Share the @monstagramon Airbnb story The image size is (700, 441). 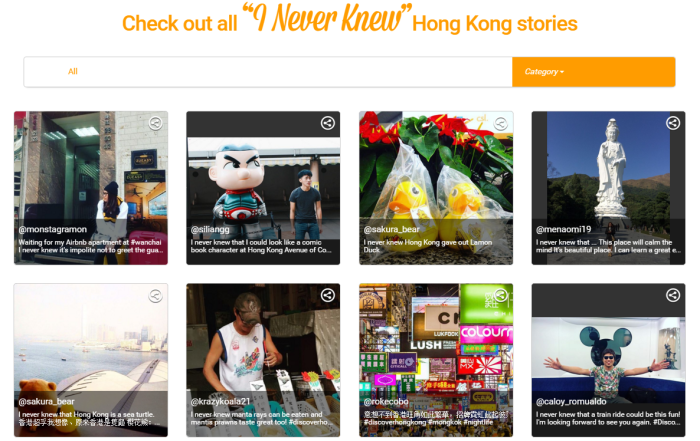pyautogui.click(x=155, y=123)
